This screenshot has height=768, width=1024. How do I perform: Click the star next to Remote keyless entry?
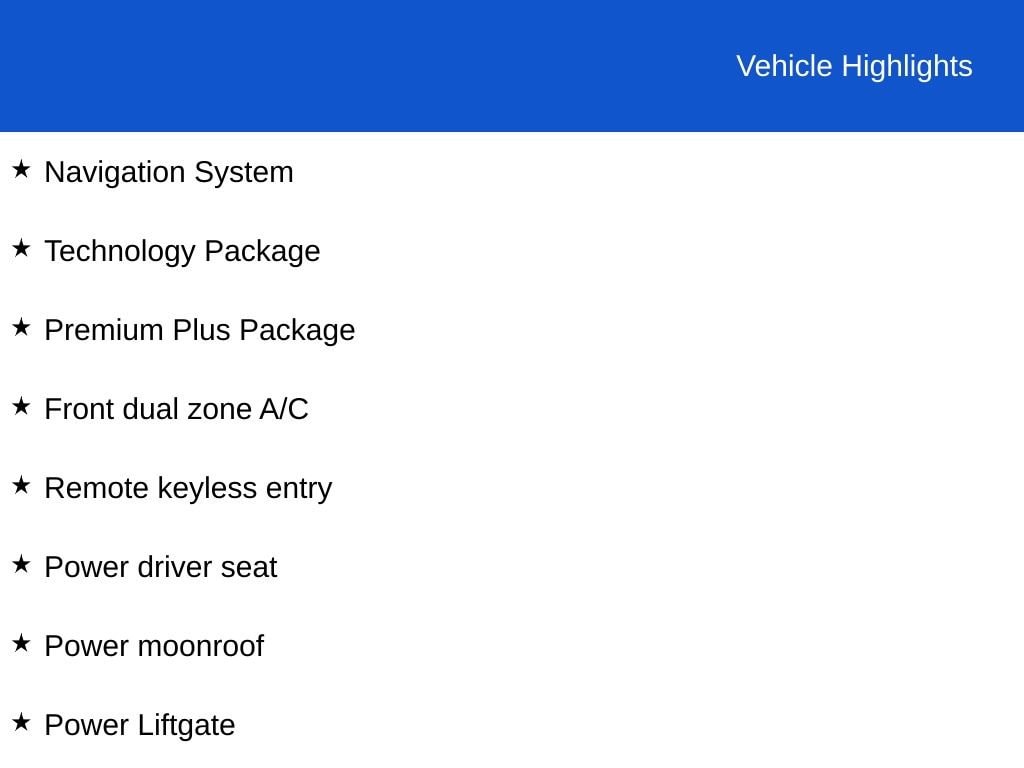[x=21, y=485]
